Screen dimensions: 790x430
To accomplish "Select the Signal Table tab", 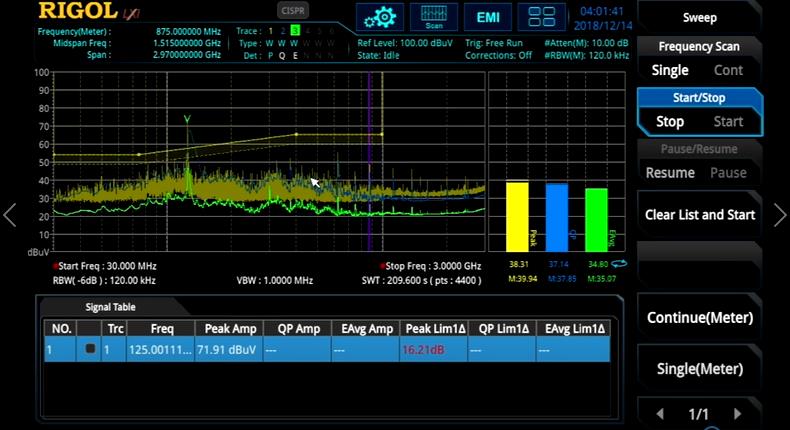I will tap(103, 307).
